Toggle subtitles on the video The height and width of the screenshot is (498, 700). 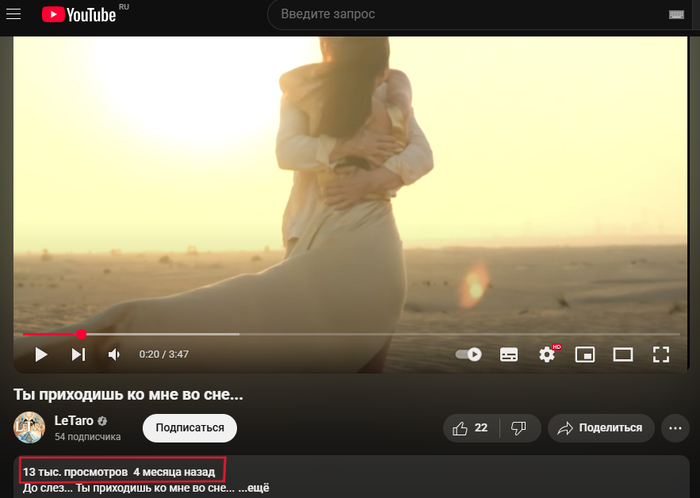tap(509, 354)
